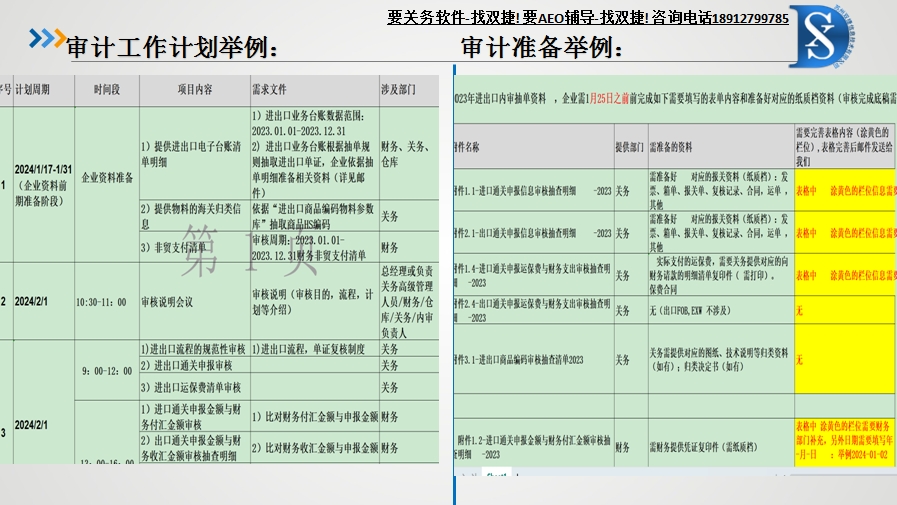
Task: Select the 提供部门 header in right table
Action: click(628, 146)
